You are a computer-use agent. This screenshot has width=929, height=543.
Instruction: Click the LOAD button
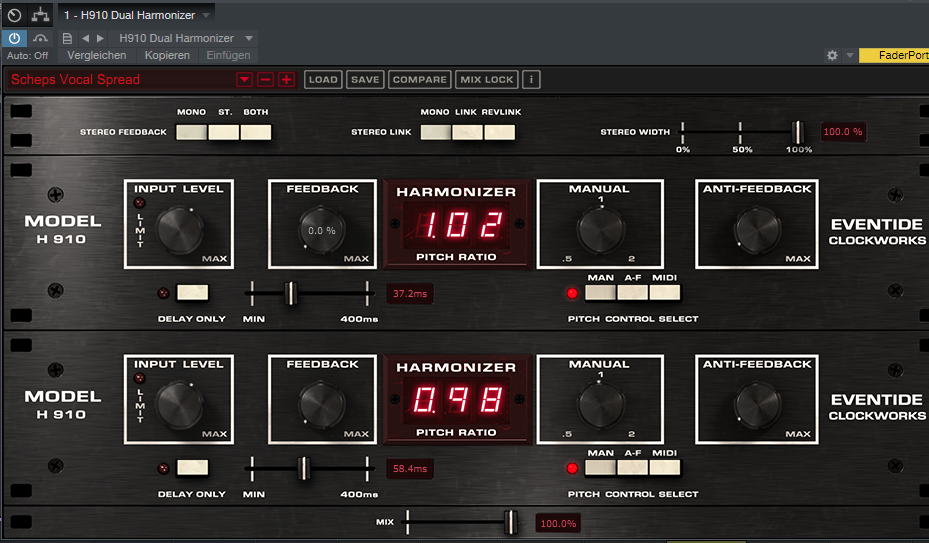click(323, 79)
